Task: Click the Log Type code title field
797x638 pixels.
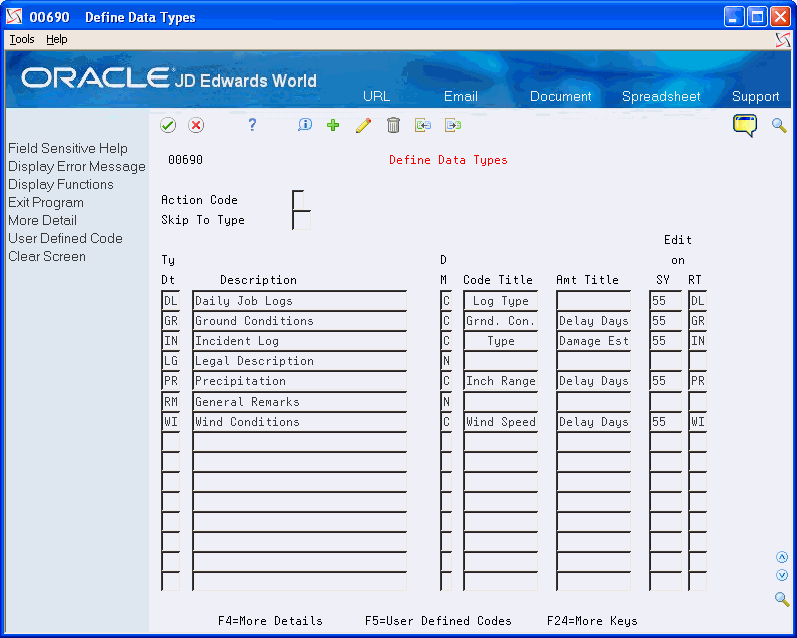Action: coord(500,300)
